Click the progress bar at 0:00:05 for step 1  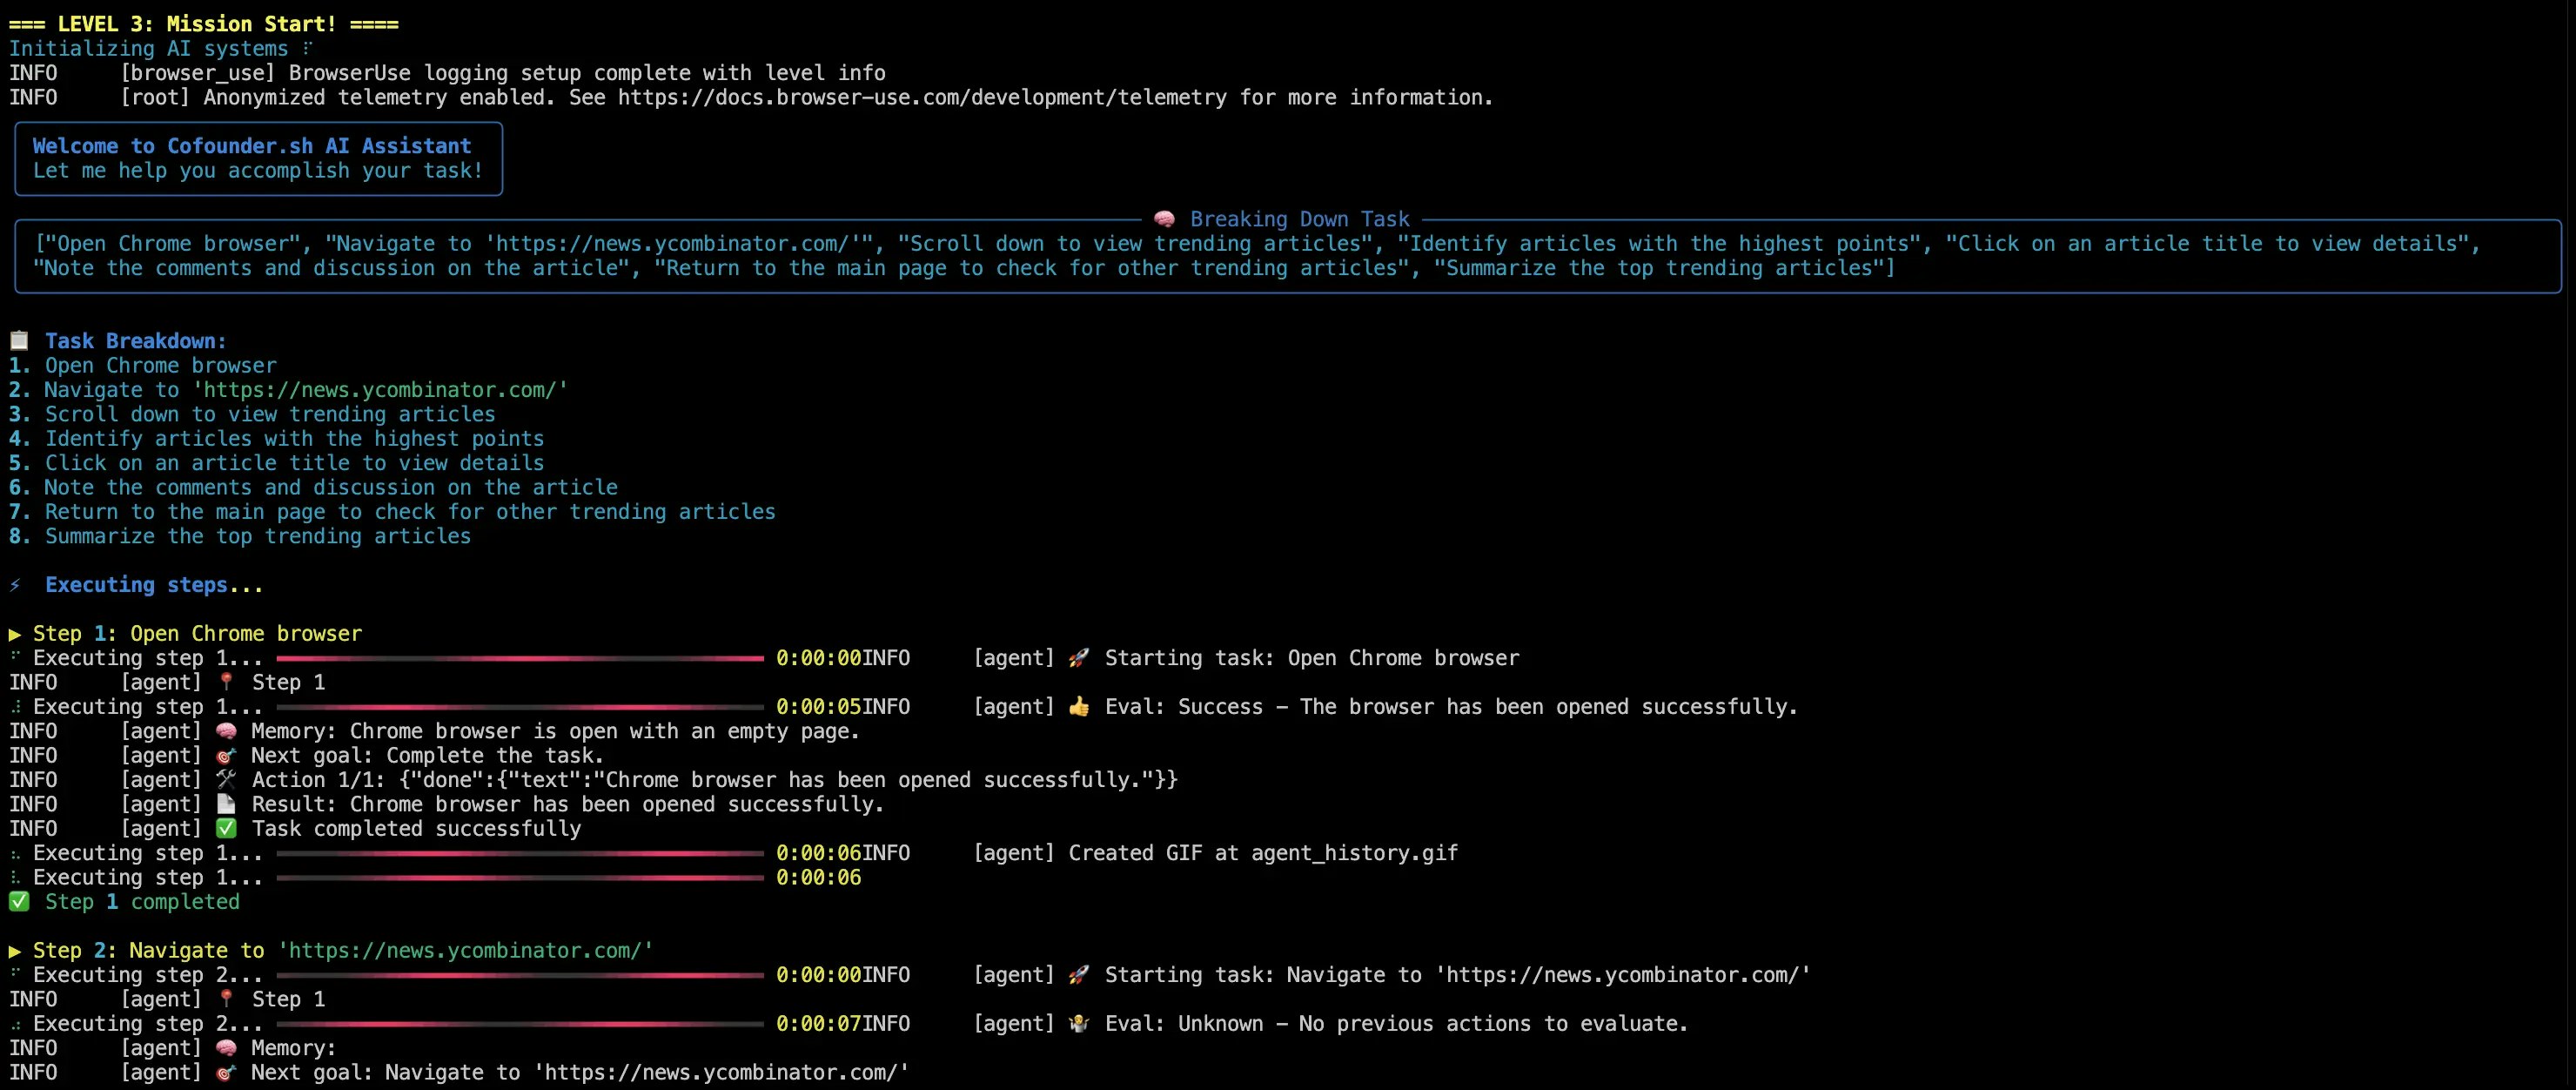point(520,707)
